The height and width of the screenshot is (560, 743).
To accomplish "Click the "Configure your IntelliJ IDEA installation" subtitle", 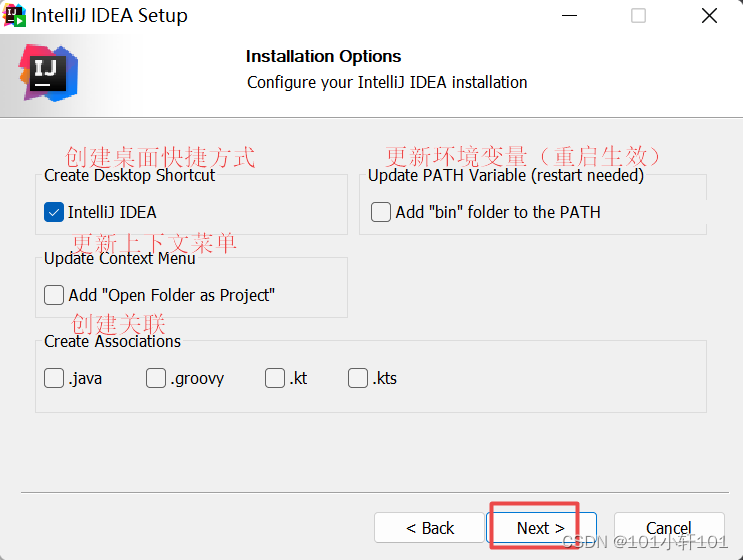I will 387,82.
